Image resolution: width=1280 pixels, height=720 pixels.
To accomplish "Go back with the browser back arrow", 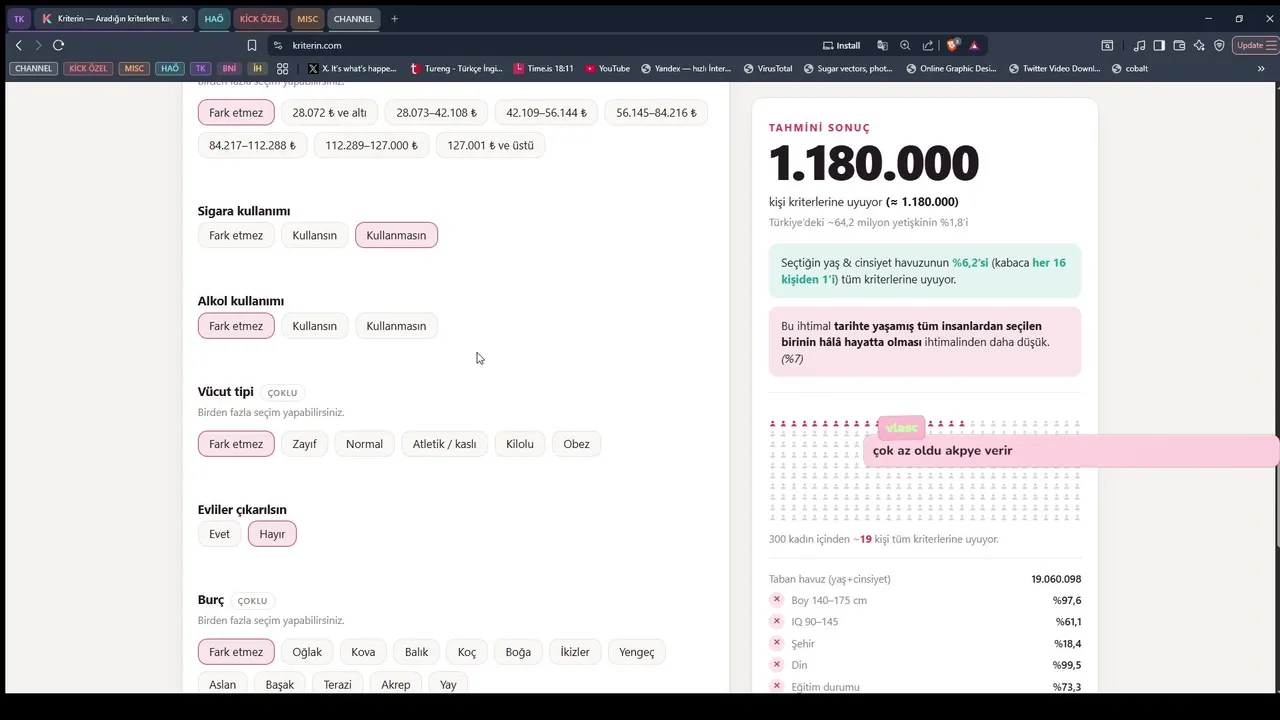I will (x=18, y=45).
